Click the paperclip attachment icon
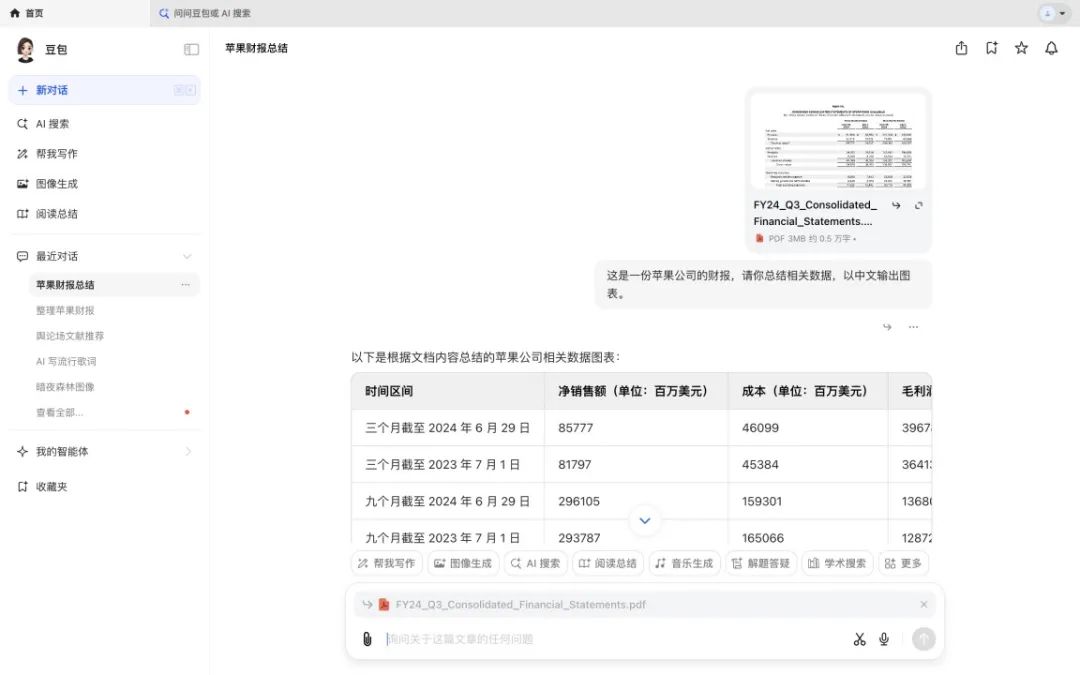 tap(367, 639)
